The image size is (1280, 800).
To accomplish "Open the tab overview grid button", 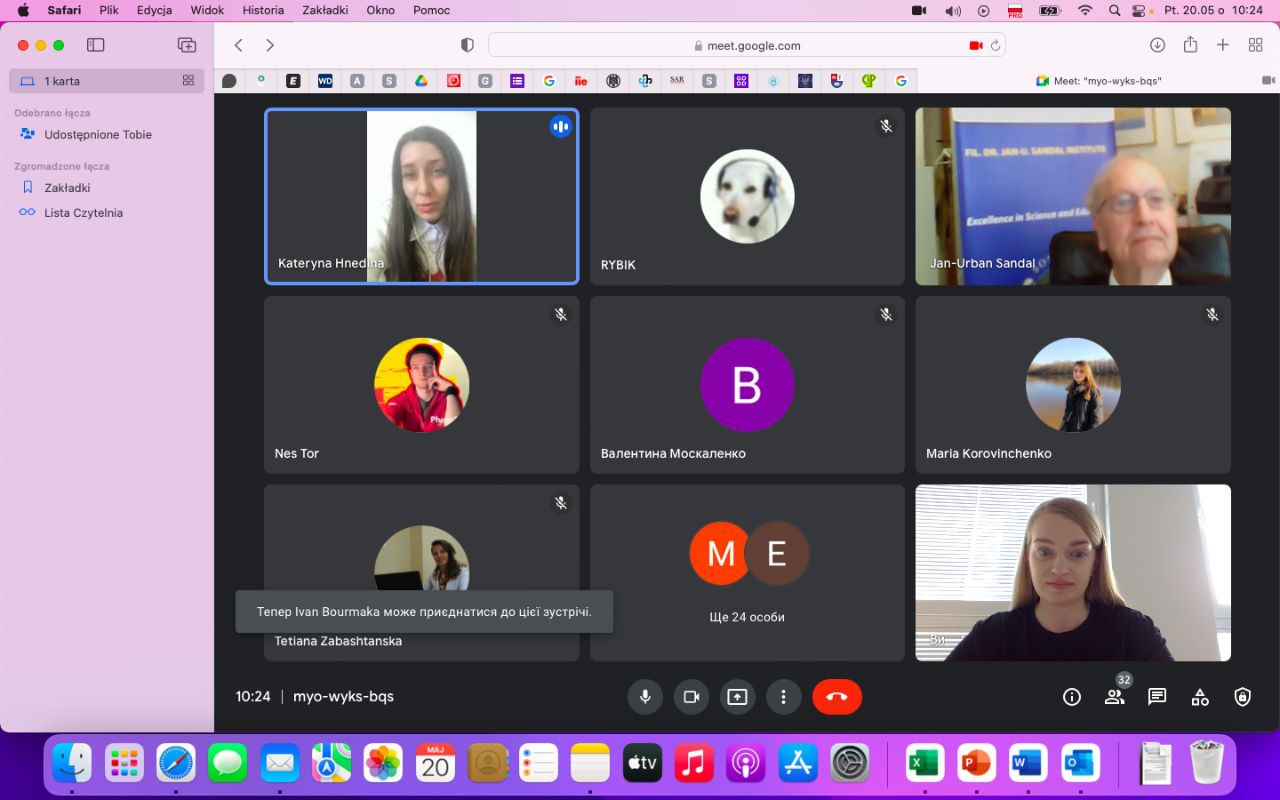I will (1255, 45).
